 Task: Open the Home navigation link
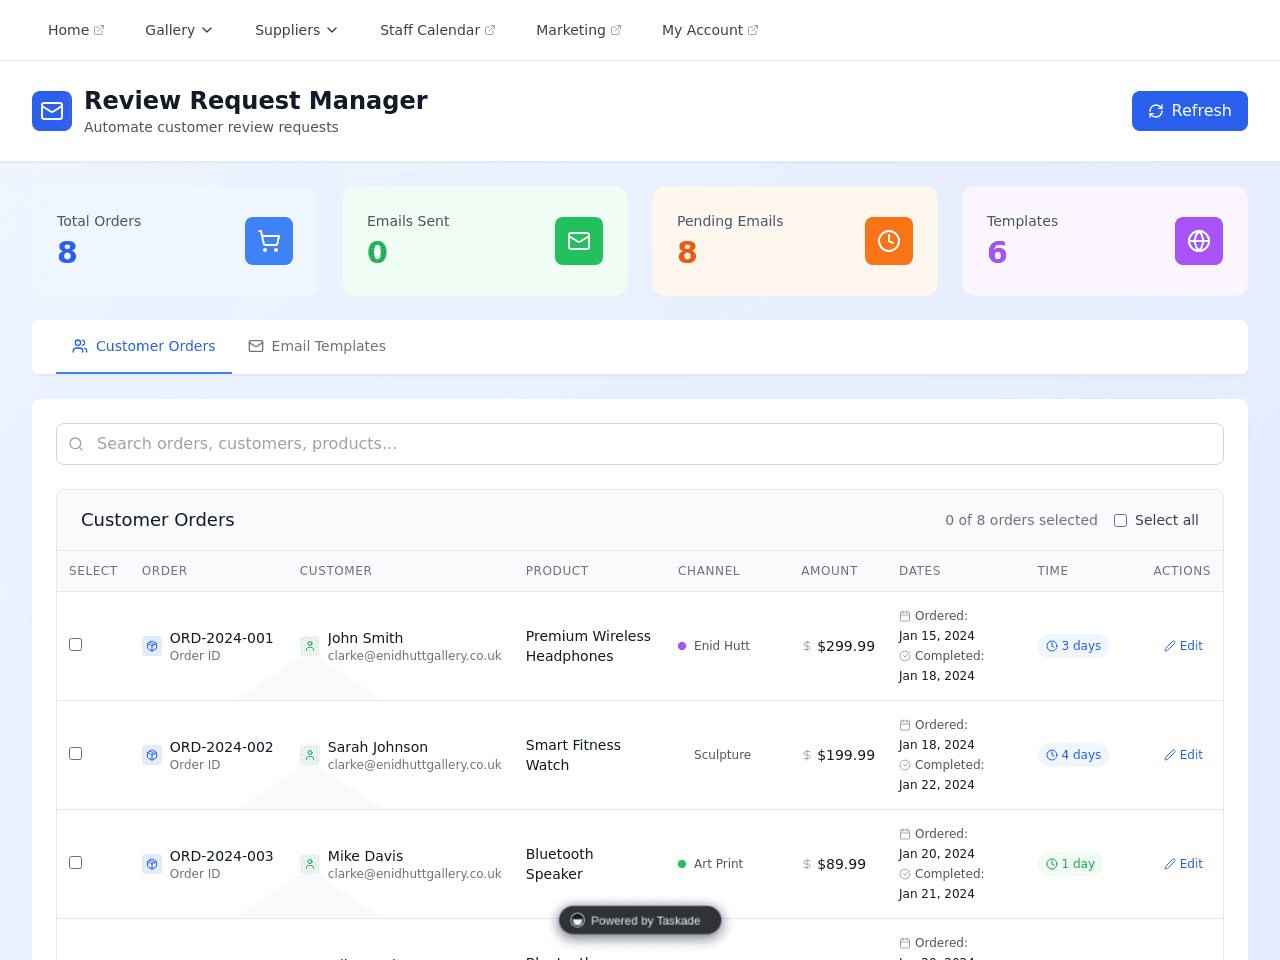pyautogui.click(x=76, y=30)
